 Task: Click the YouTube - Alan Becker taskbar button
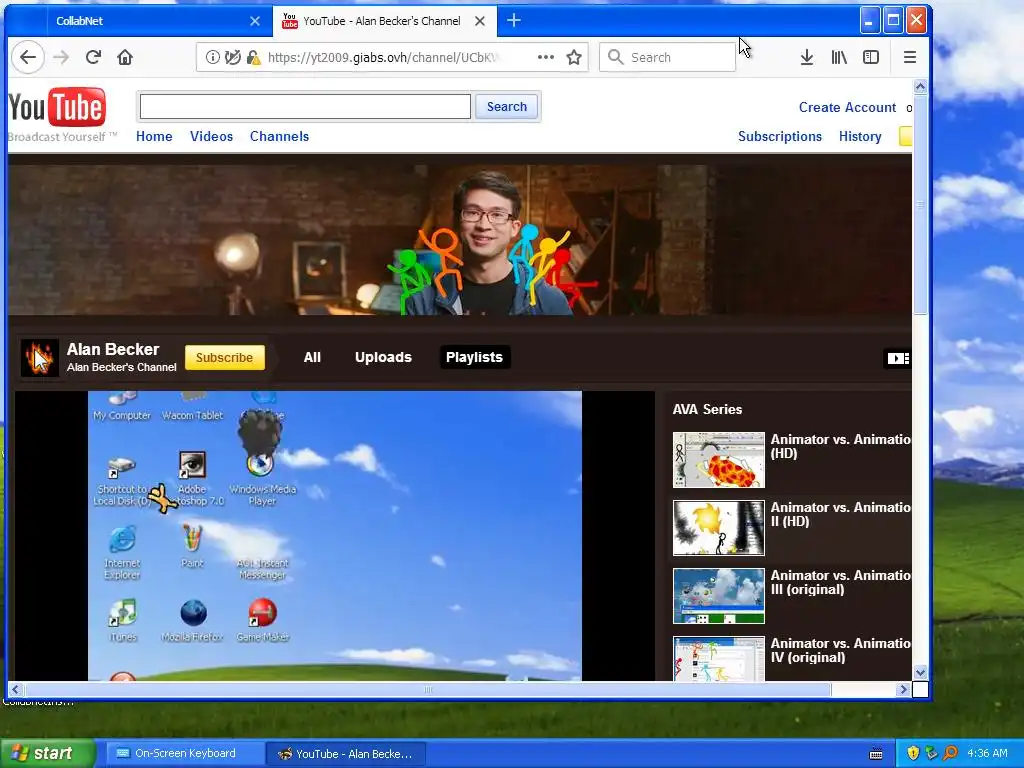tap(346, 754)
